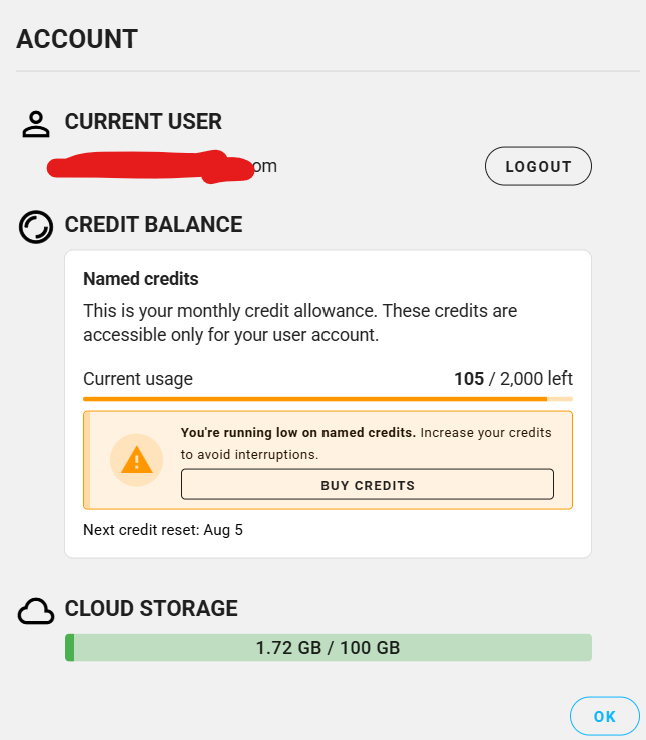646x740 pixels.
Task: Click the Current User person icon
Action: coord(36,124)
